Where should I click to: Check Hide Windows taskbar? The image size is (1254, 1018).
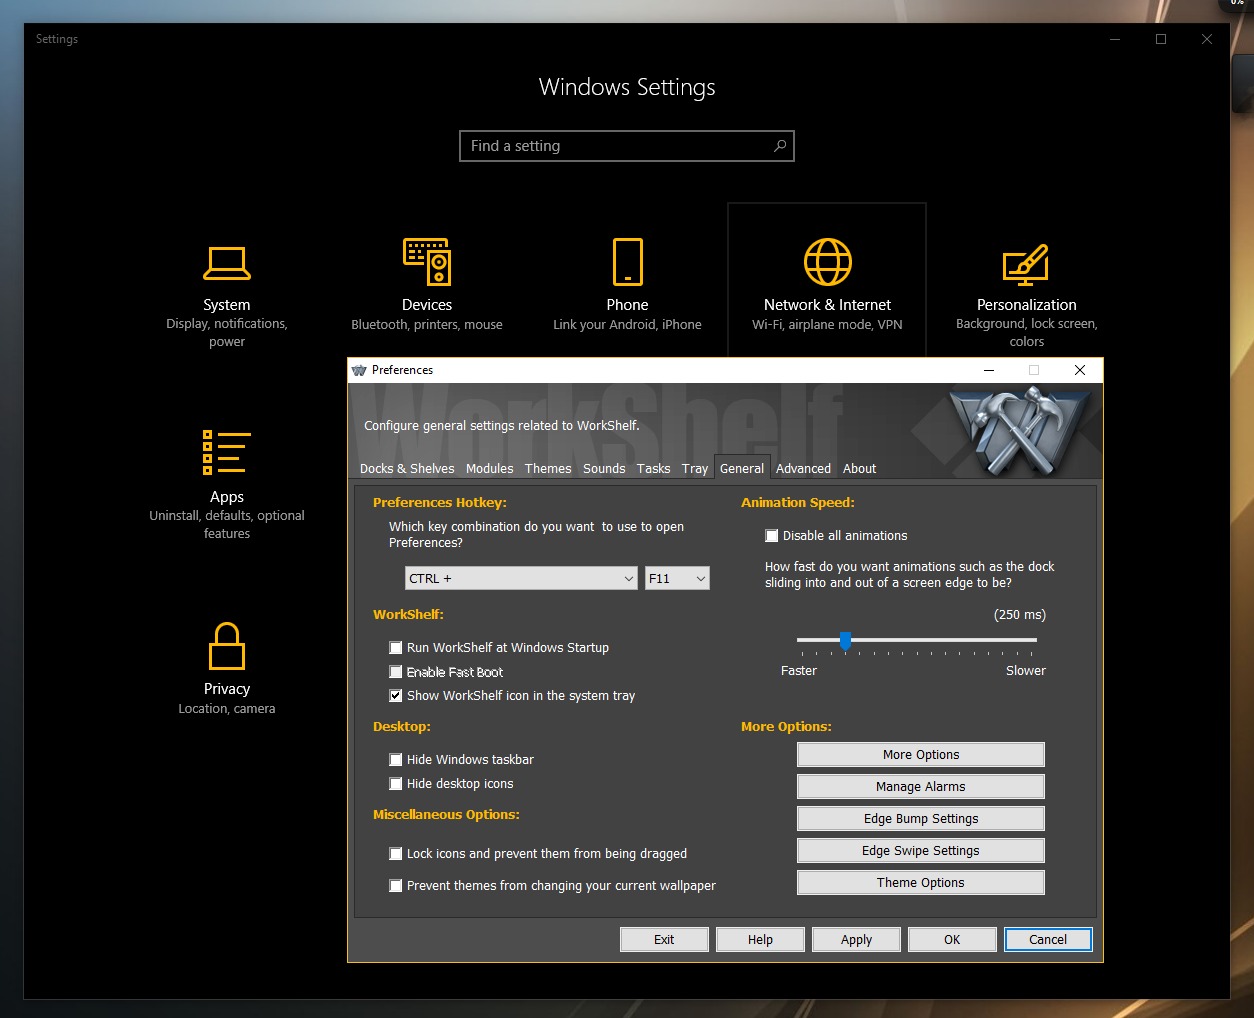point(396,760)
